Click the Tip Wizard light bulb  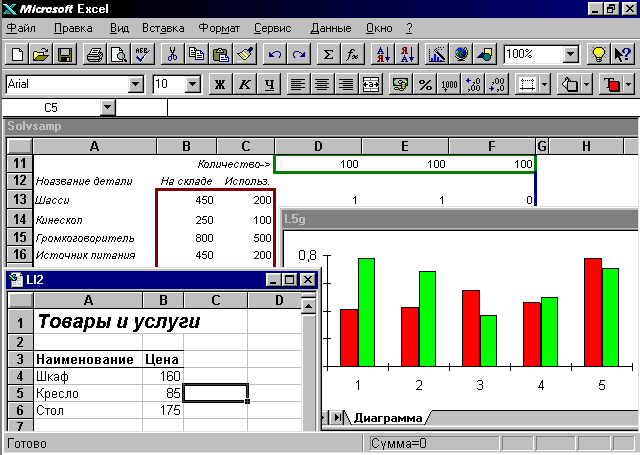(598, 54)
